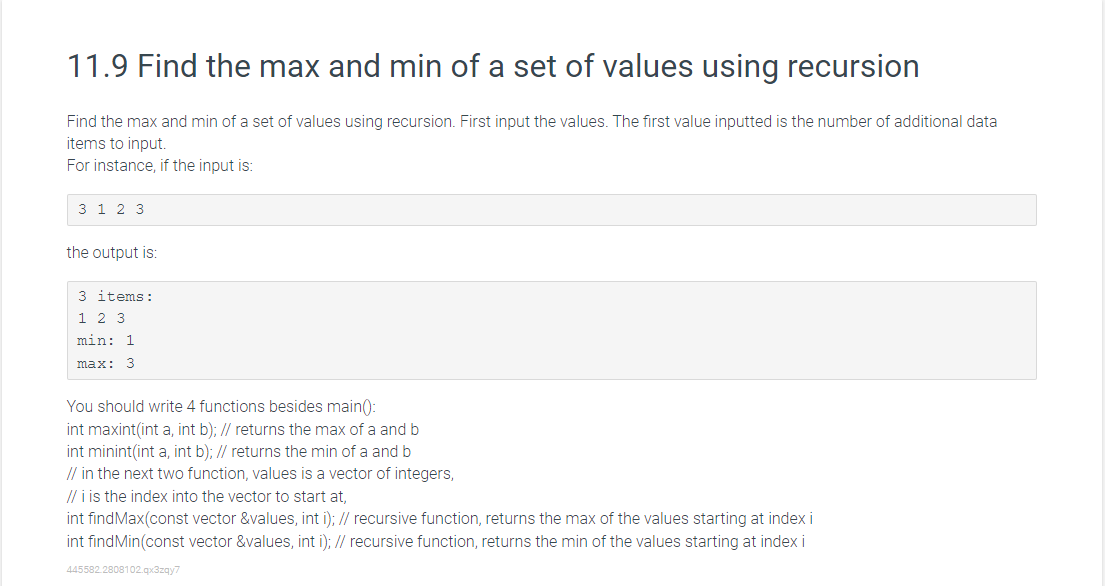Click the findMax function declaration line
The height and width of the screenshot is (586, 1105).
[440, 519]
